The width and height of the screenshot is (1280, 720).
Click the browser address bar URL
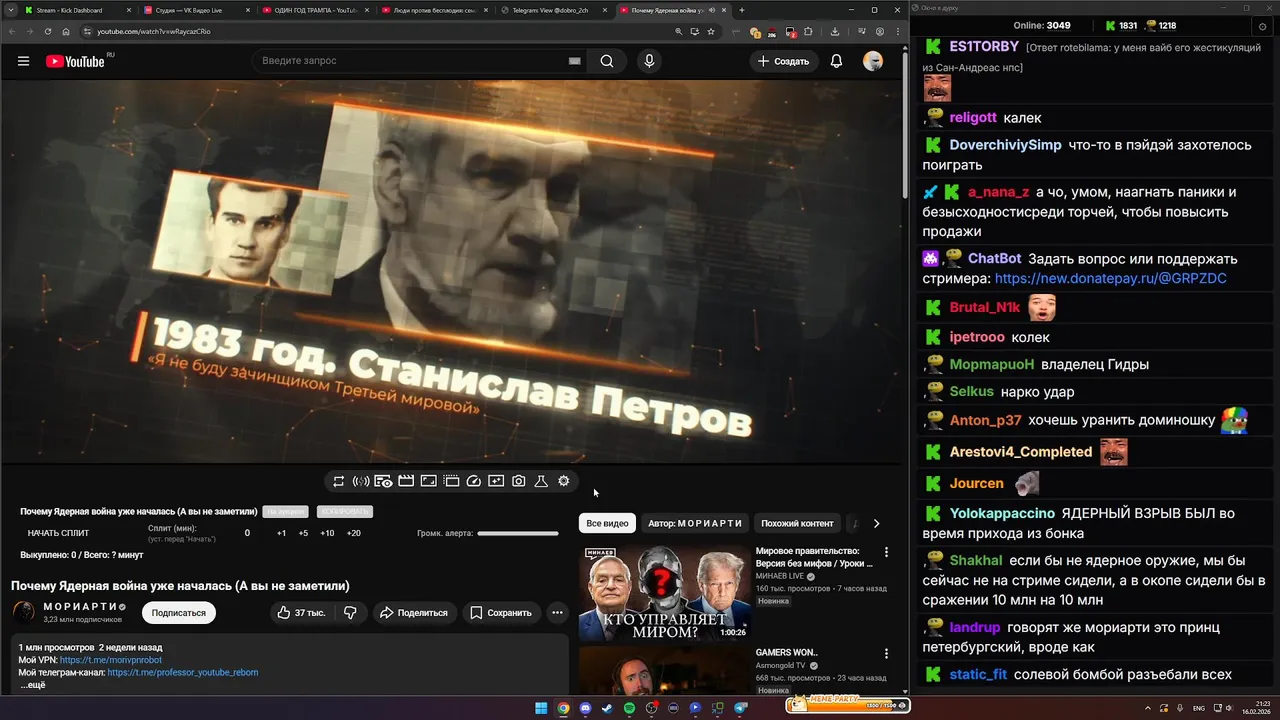pos(154,31)
